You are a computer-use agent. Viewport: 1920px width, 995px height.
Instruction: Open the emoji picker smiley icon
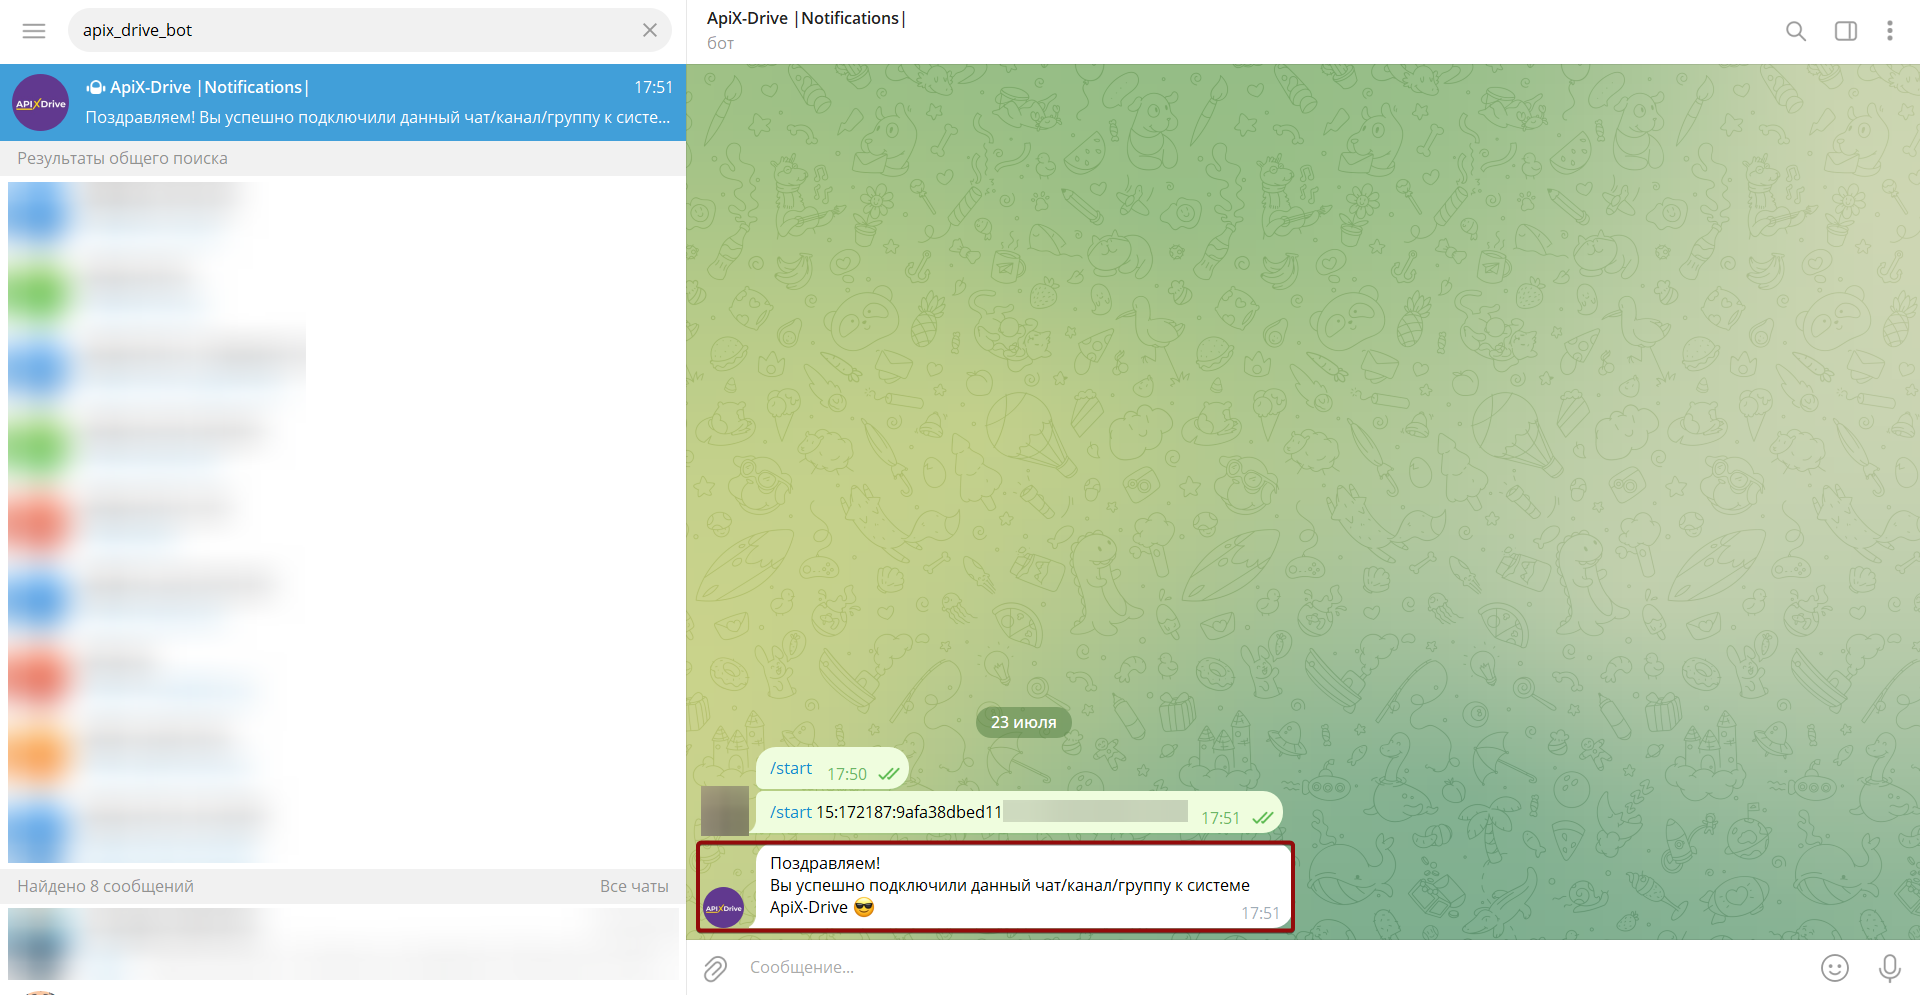tap(1834, 967)
